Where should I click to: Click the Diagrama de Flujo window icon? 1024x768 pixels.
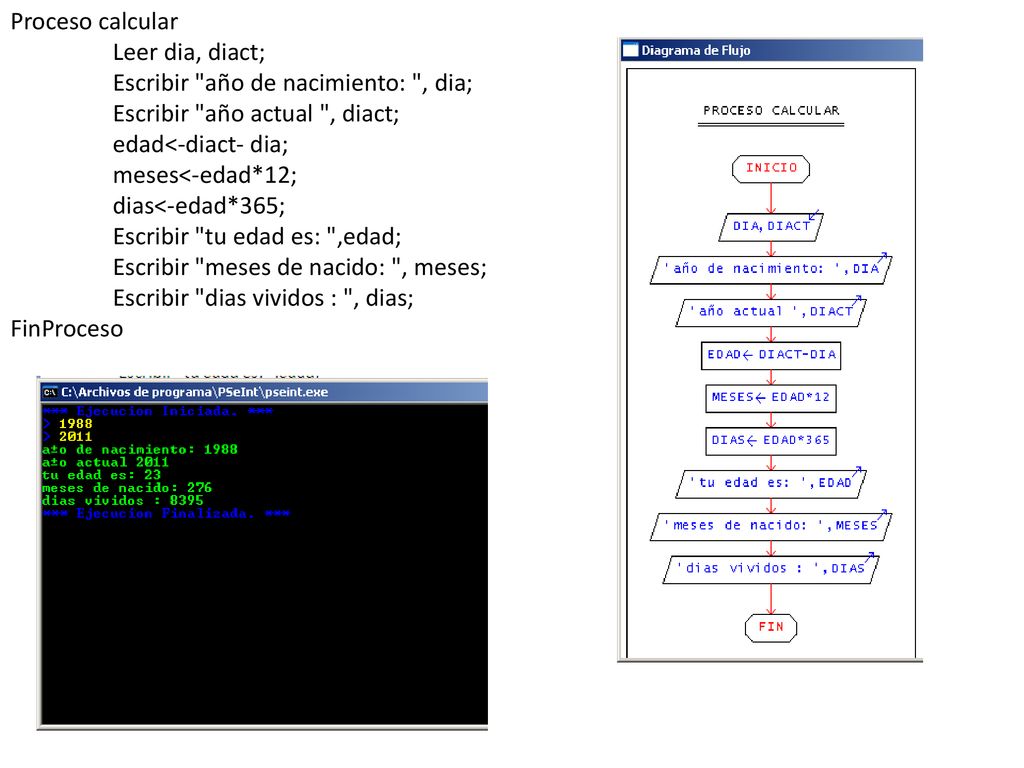(x=630, y=50)
